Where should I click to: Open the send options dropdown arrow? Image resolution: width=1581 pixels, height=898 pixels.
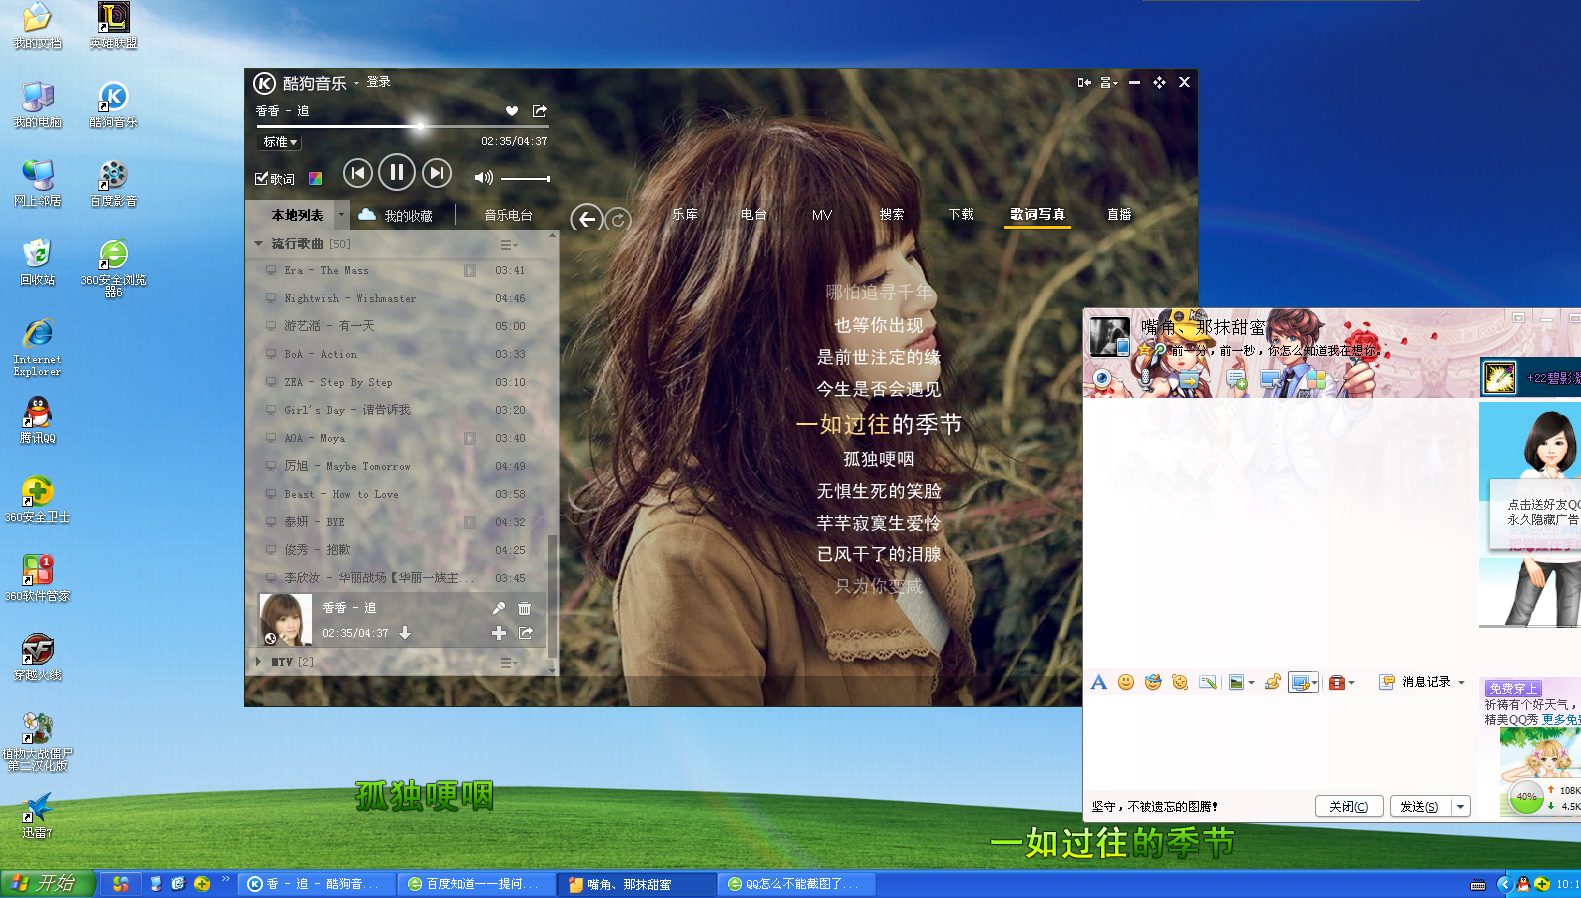(1461, 806)
